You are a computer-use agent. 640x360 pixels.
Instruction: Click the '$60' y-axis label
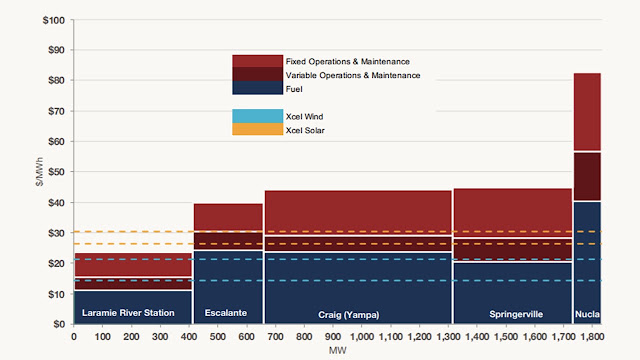[56, 142]
